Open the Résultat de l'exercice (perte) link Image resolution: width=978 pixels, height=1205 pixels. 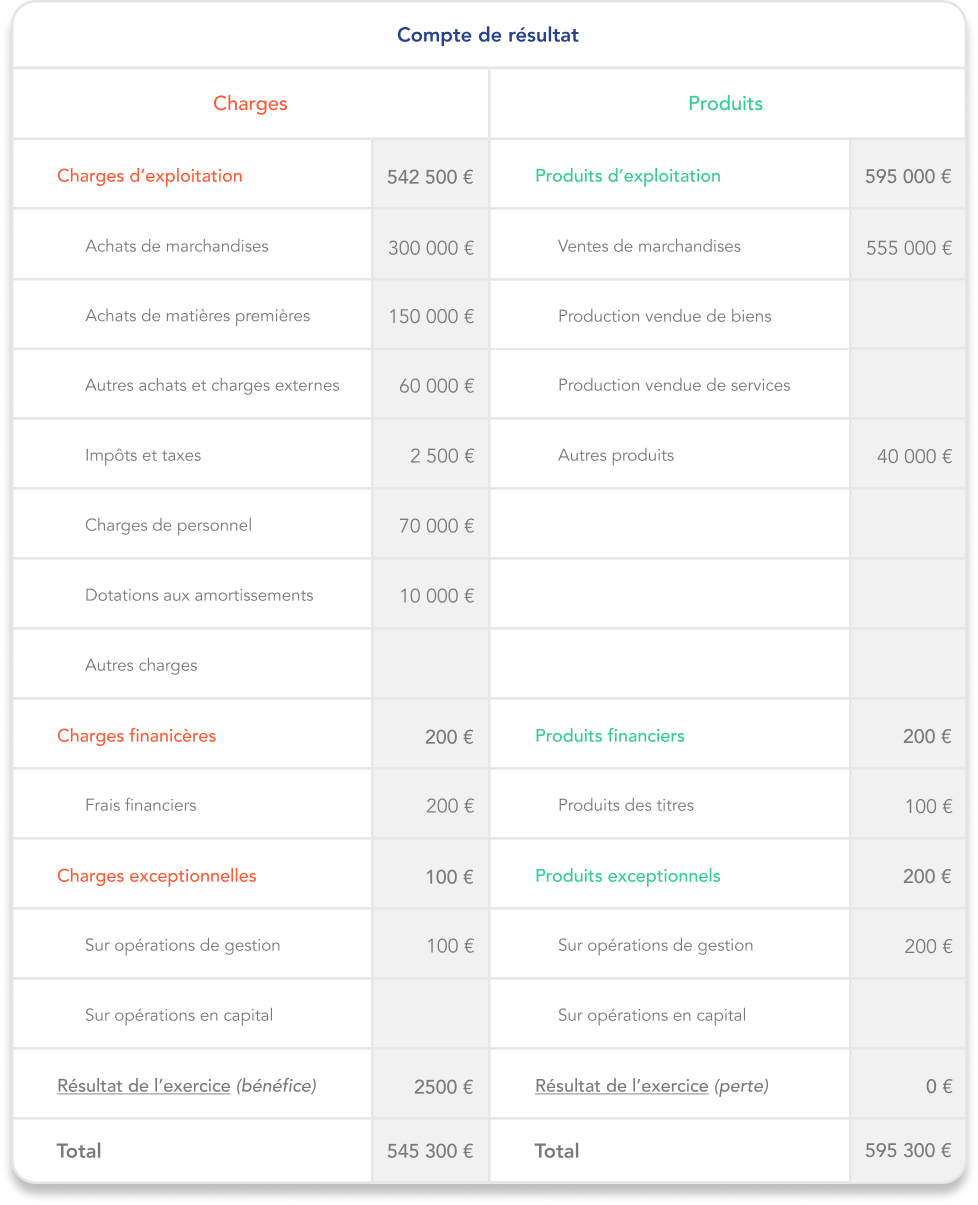pyautogui.click(x=622, y=1085)
